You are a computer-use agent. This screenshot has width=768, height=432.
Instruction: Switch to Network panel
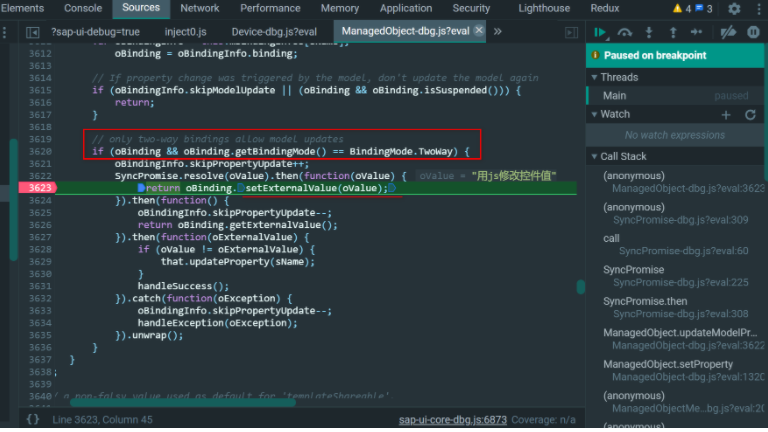point(199,8)
